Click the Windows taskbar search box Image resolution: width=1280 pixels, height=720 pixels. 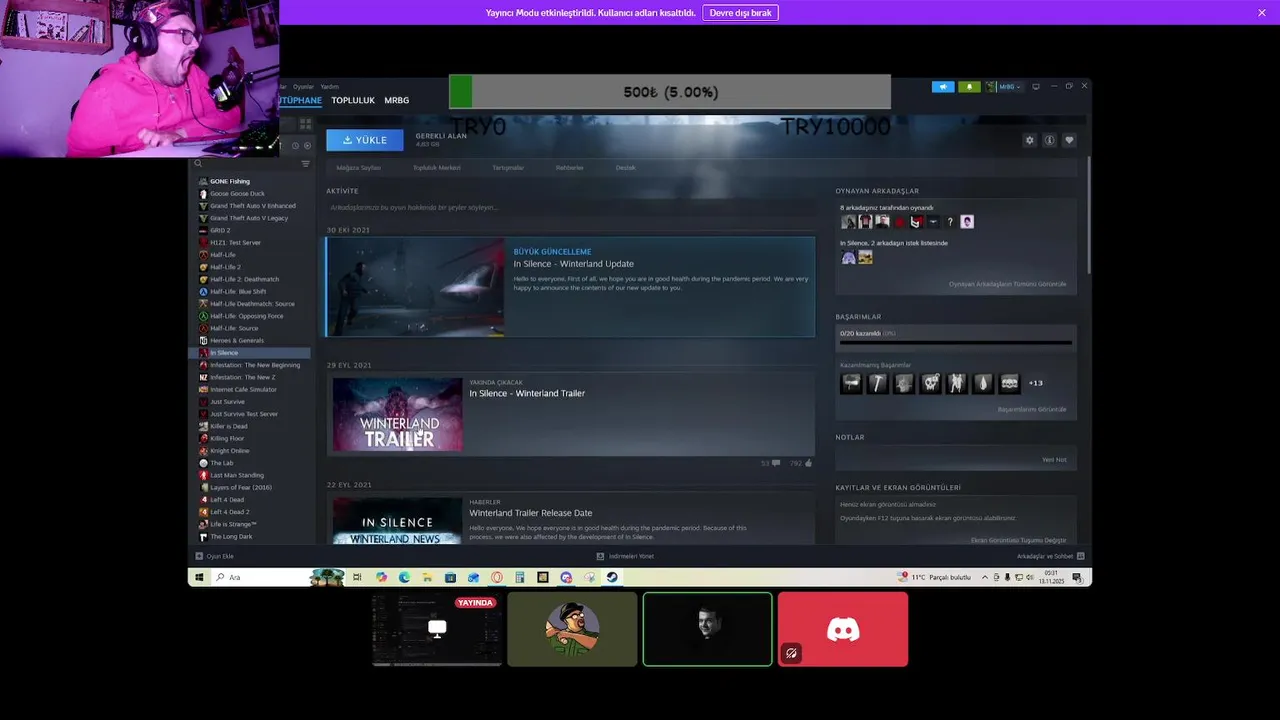click(278, 577)
